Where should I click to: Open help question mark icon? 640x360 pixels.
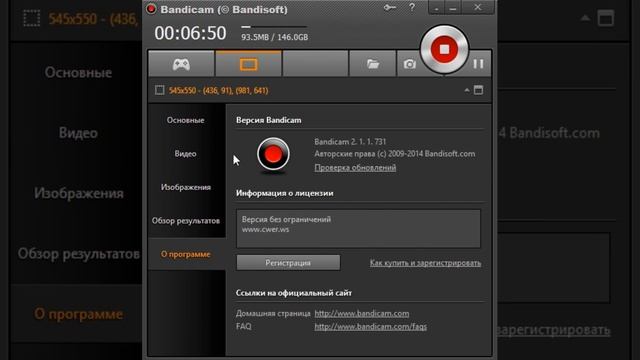click(412, 7)
